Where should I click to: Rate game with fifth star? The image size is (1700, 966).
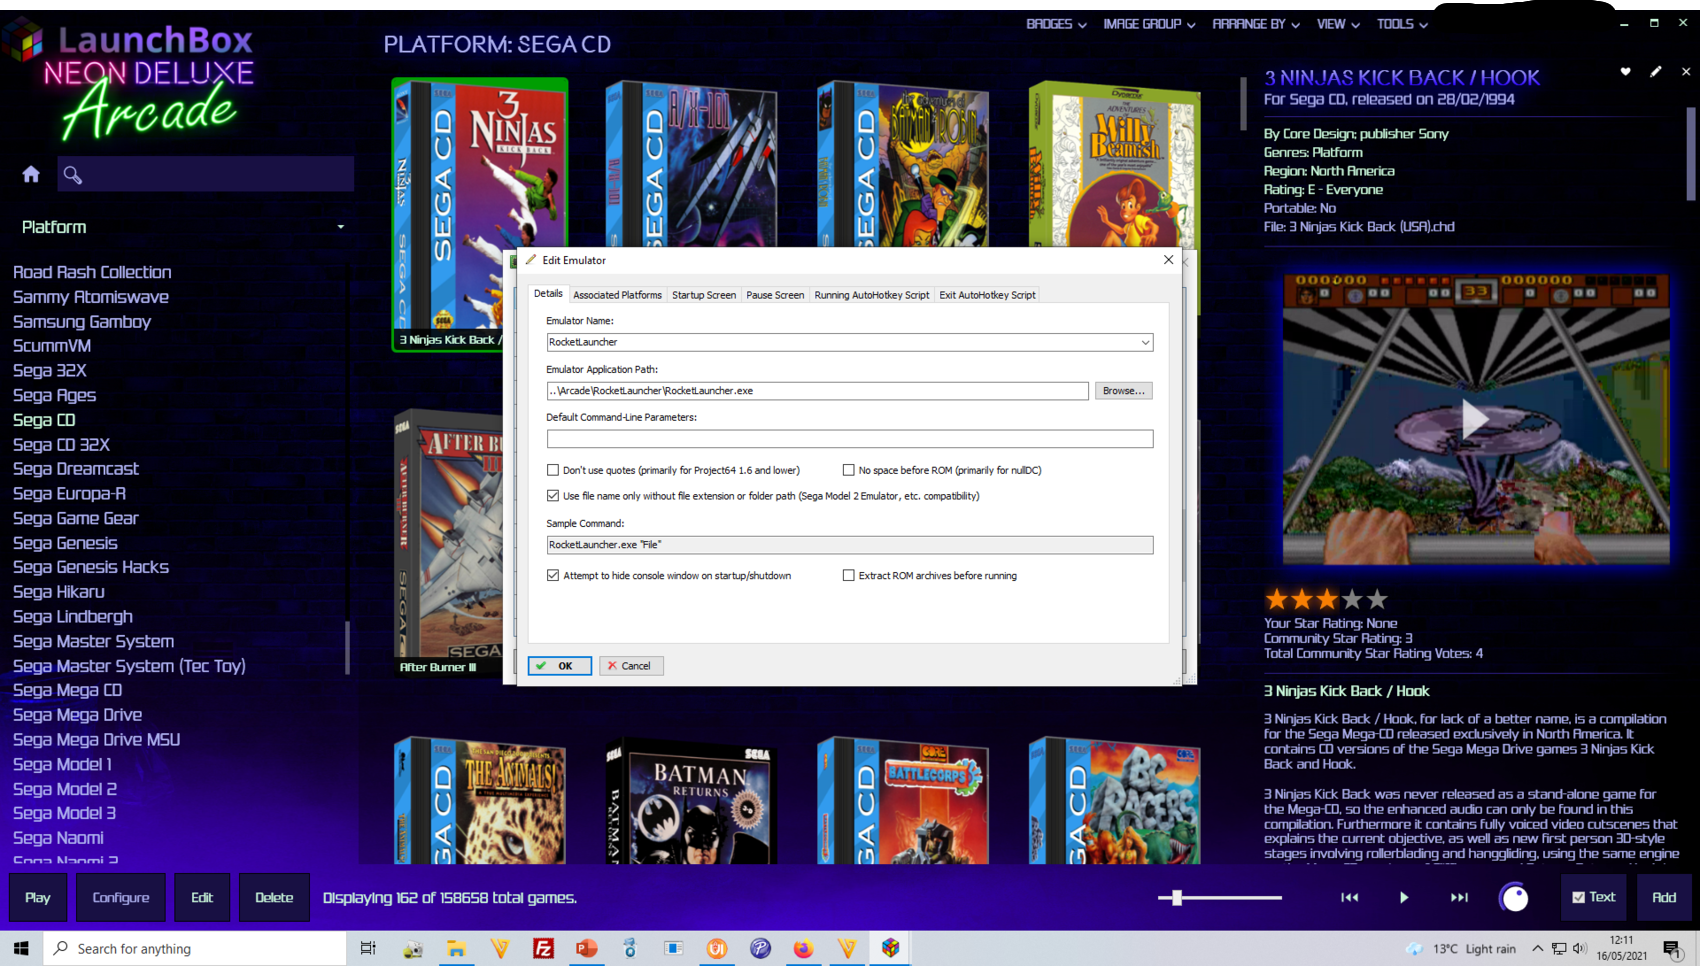point(1377,599)
